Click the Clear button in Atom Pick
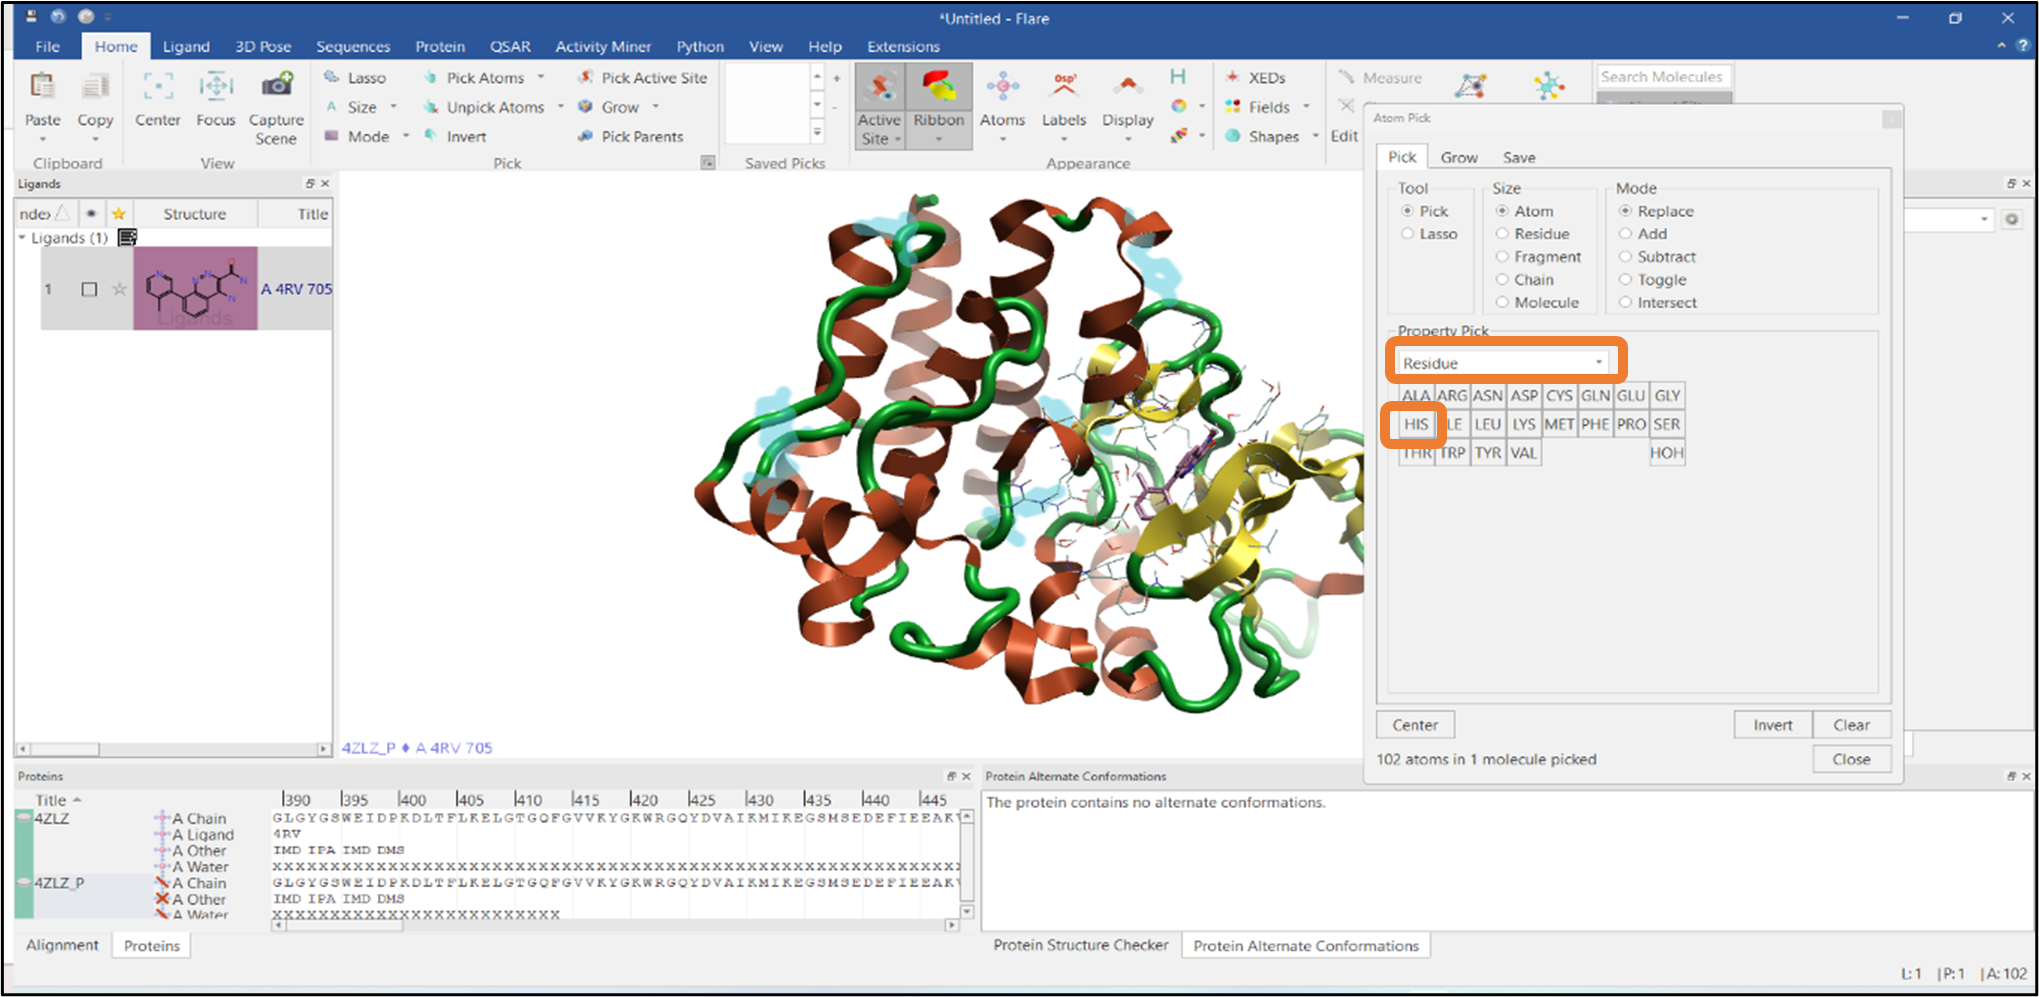The image size is (2039, 997). (x=1851, y=725)
